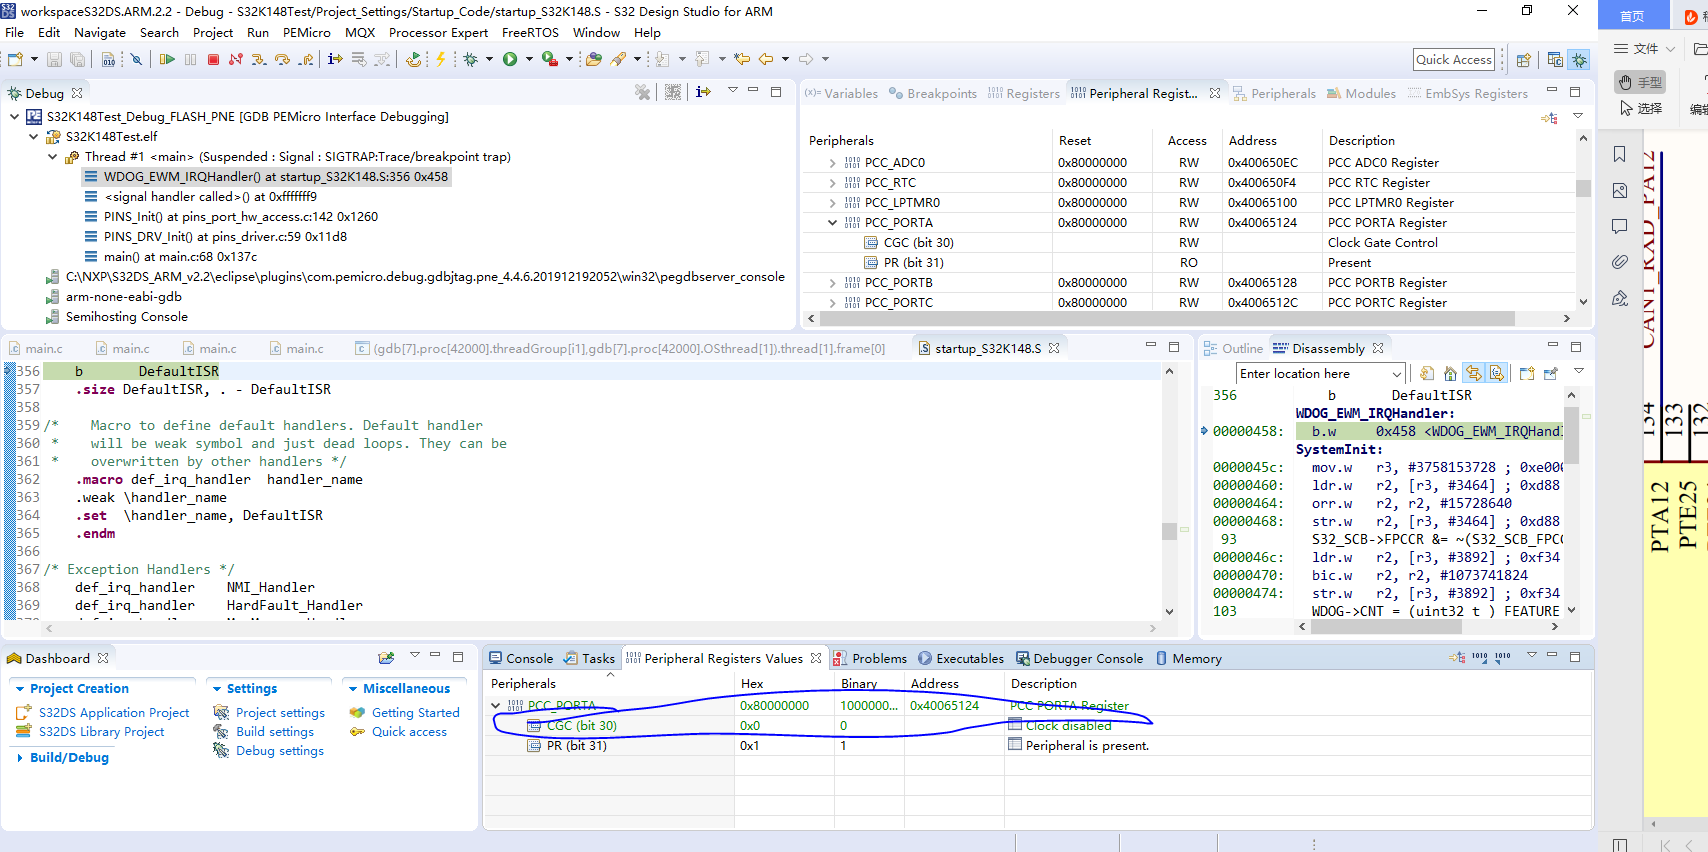Open the FreeRTOS menu

530,32
